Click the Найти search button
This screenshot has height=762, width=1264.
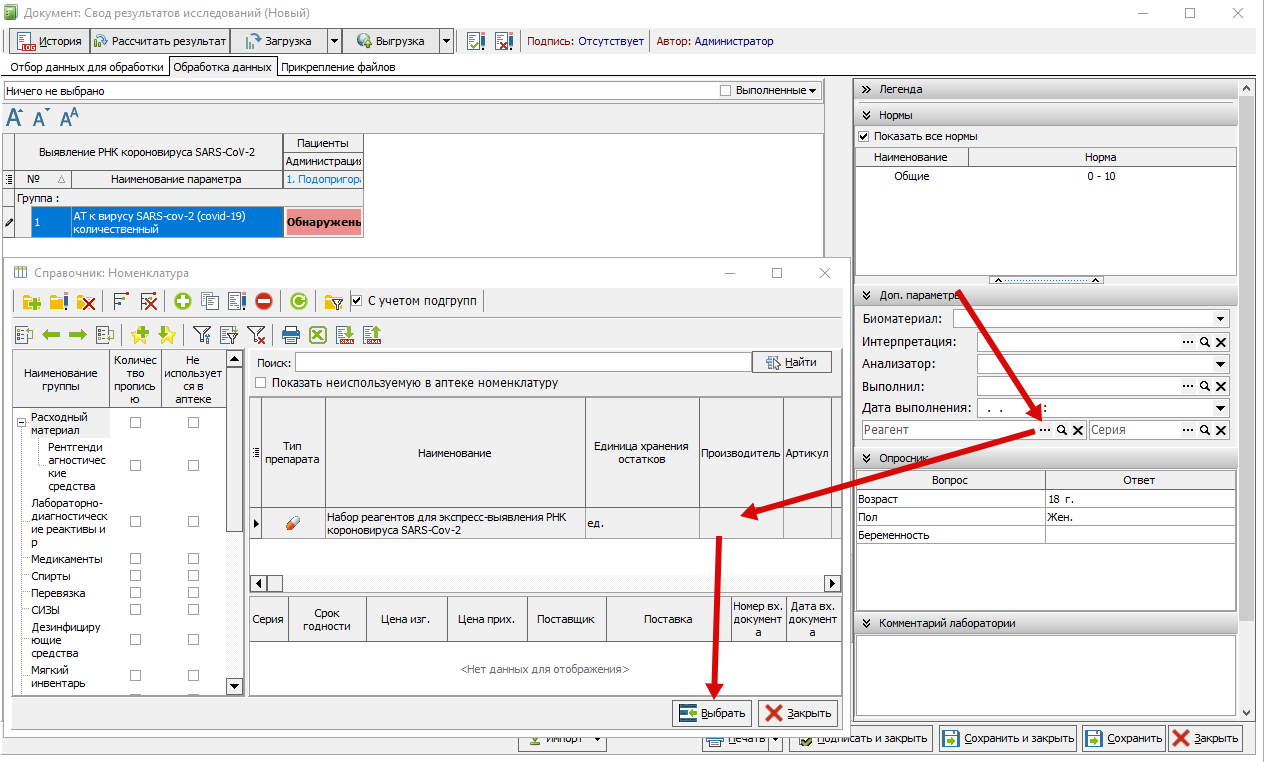[791, 362]
